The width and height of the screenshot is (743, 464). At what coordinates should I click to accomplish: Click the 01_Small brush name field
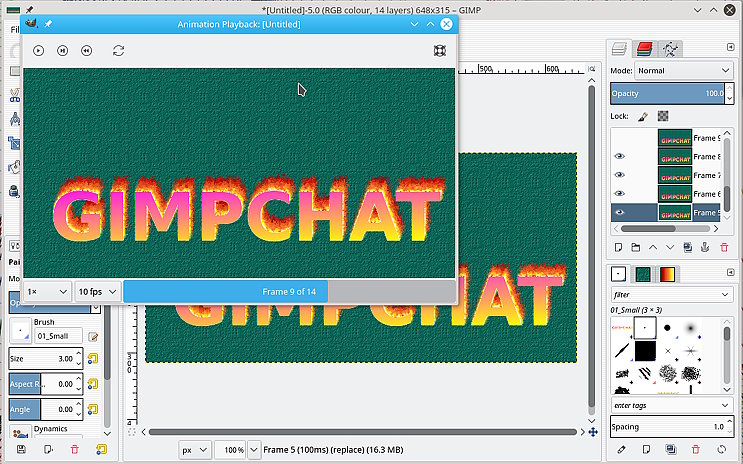coord(58,336)
